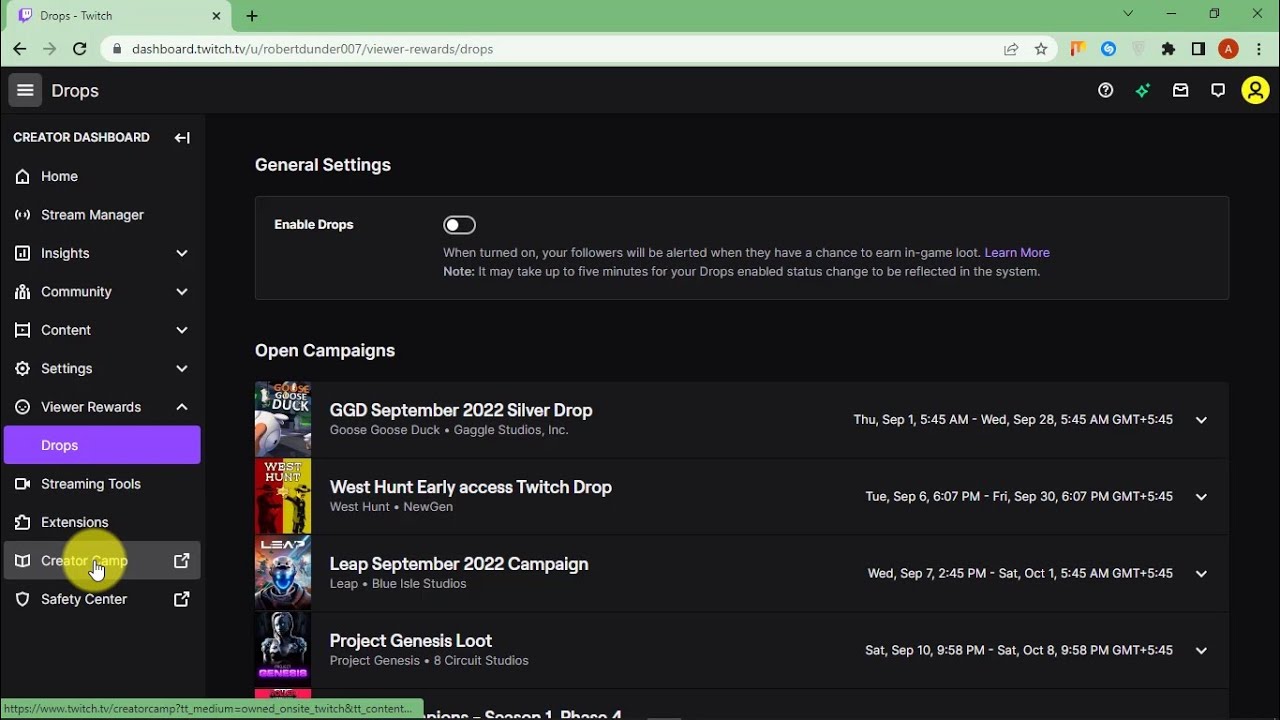Open new browser tab with plus
Viewport: 1280px width, 720px height.
(252, 16)
